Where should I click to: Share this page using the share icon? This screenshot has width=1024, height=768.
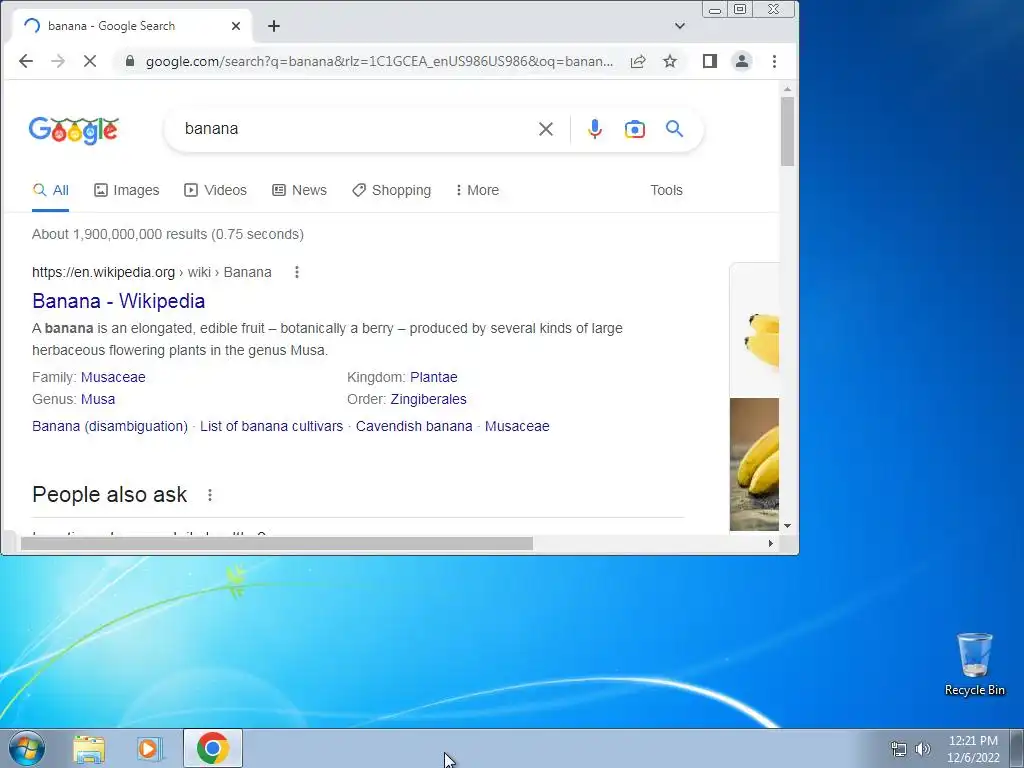click(x=638, y=61)
